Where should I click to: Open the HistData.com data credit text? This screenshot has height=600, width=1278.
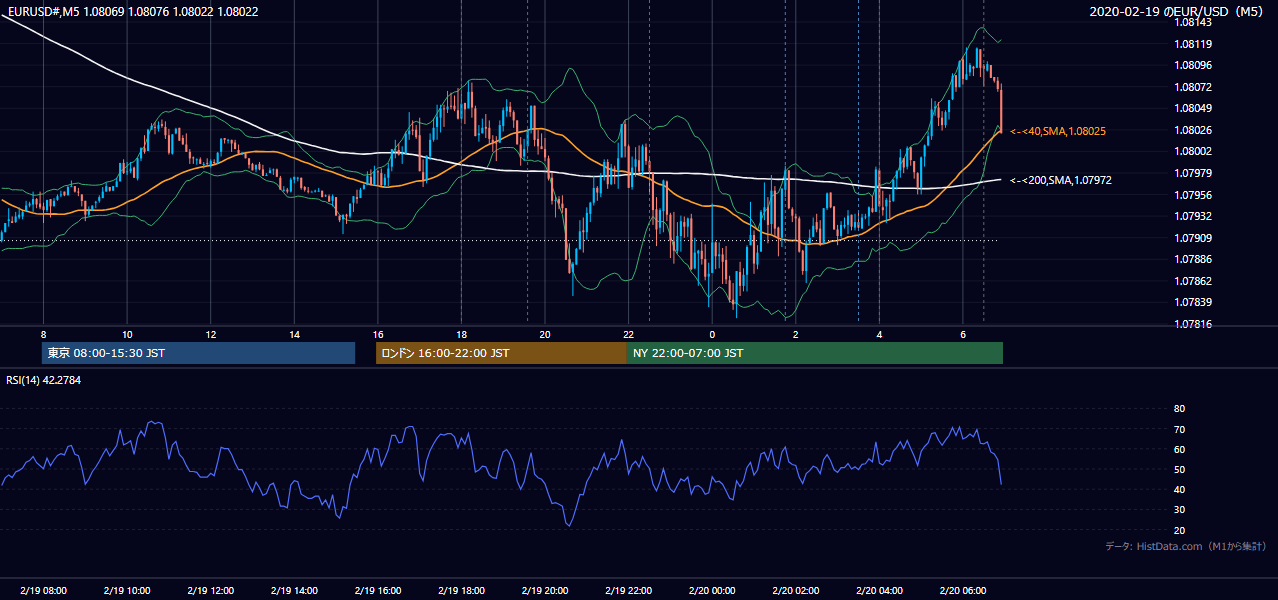click(x=1186, y=546)
